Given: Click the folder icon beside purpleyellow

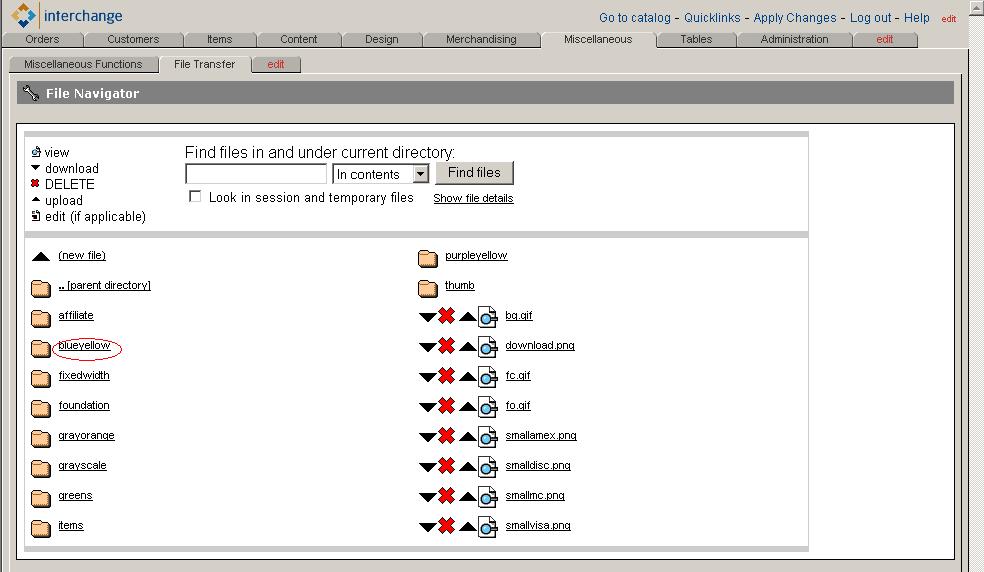Looking at the screenshot, I should pos(427,258).
